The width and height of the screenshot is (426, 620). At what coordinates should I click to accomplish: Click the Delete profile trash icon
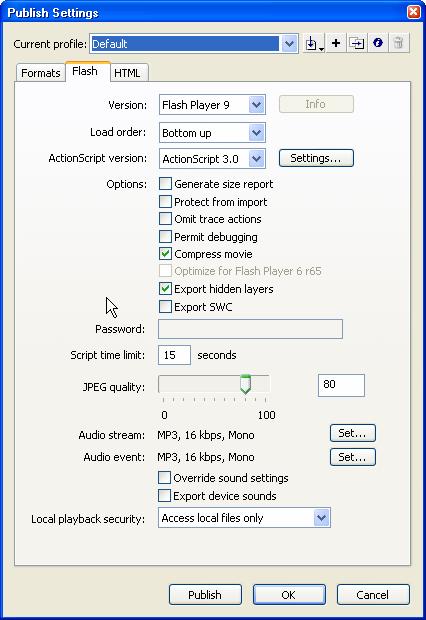[x=399, y=43]
